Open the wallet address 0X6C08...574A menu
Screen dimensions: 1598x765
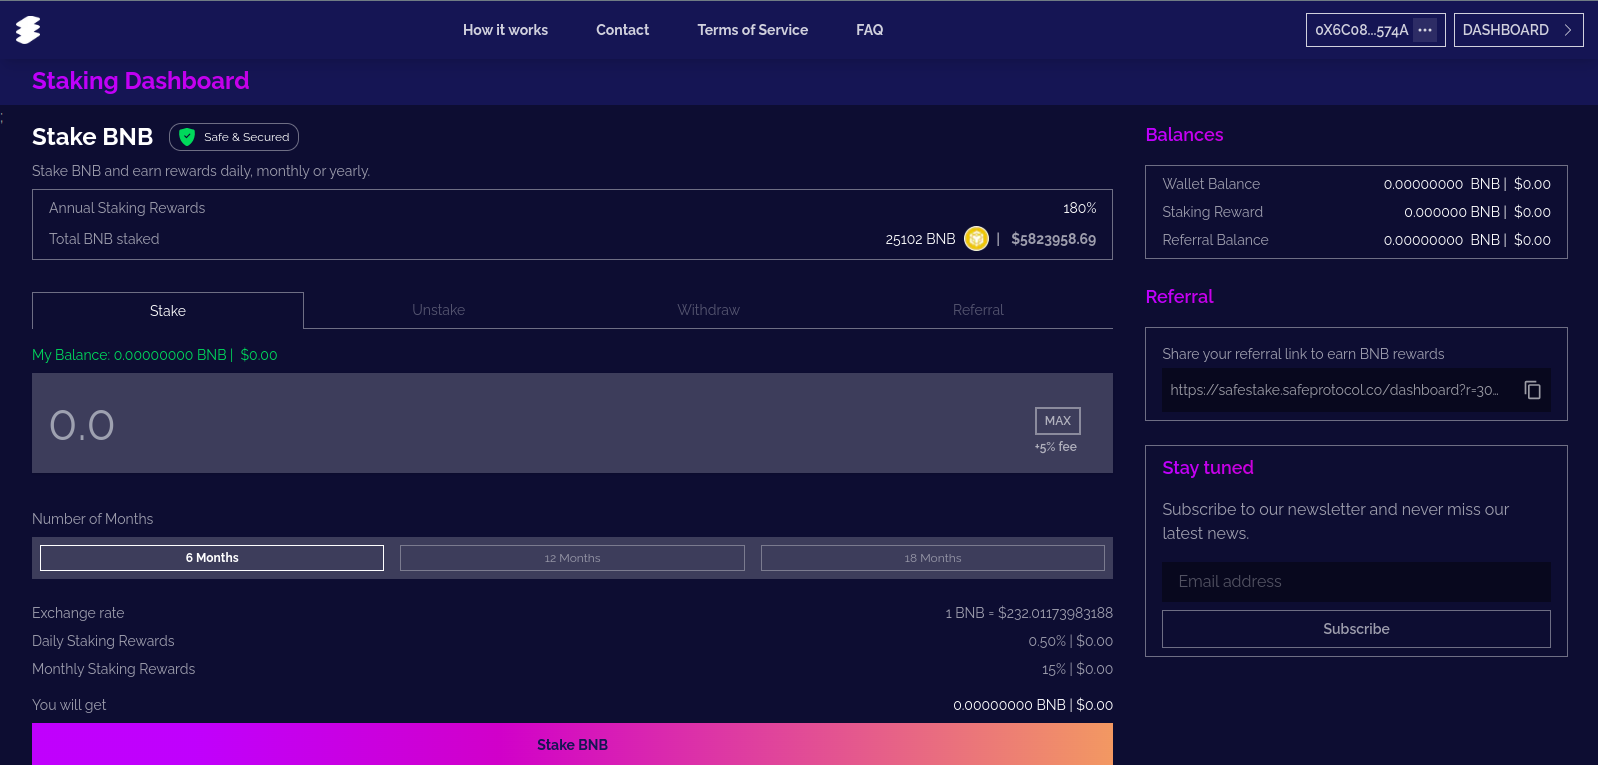tap(1361, 30)
